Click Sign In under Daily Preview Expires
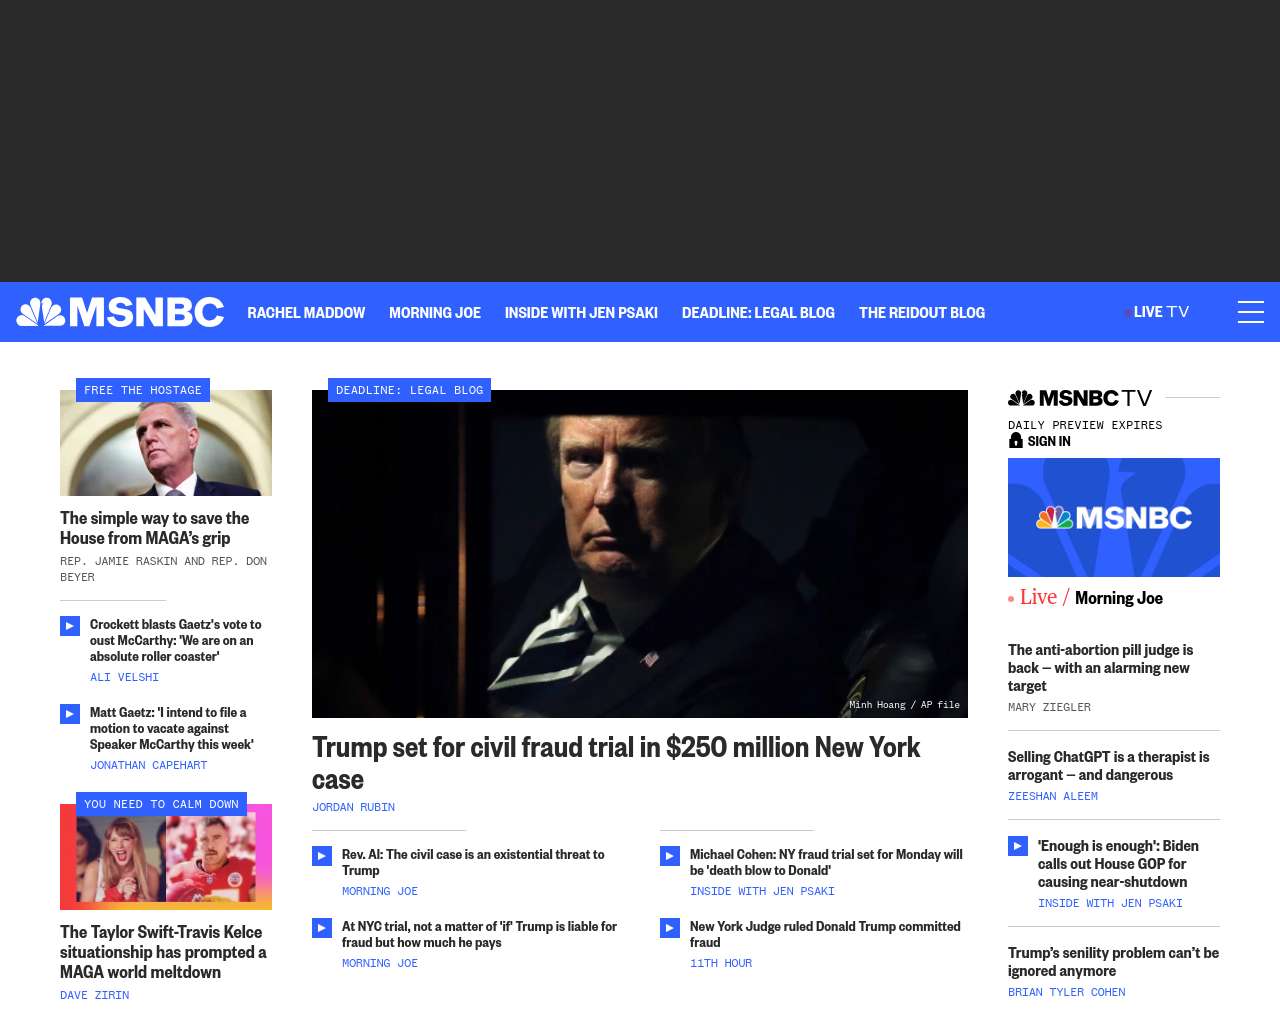 point(1049,441)
